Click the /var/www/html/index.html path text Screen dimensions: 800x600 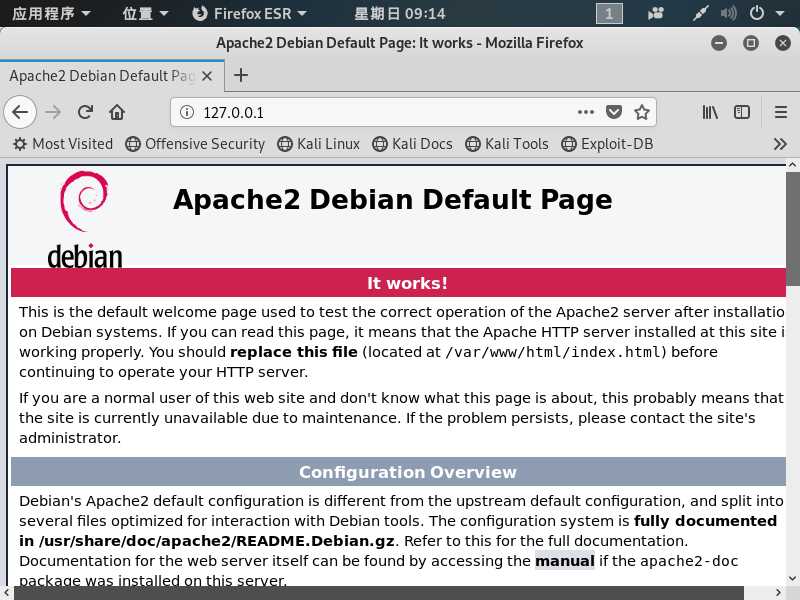553,352
